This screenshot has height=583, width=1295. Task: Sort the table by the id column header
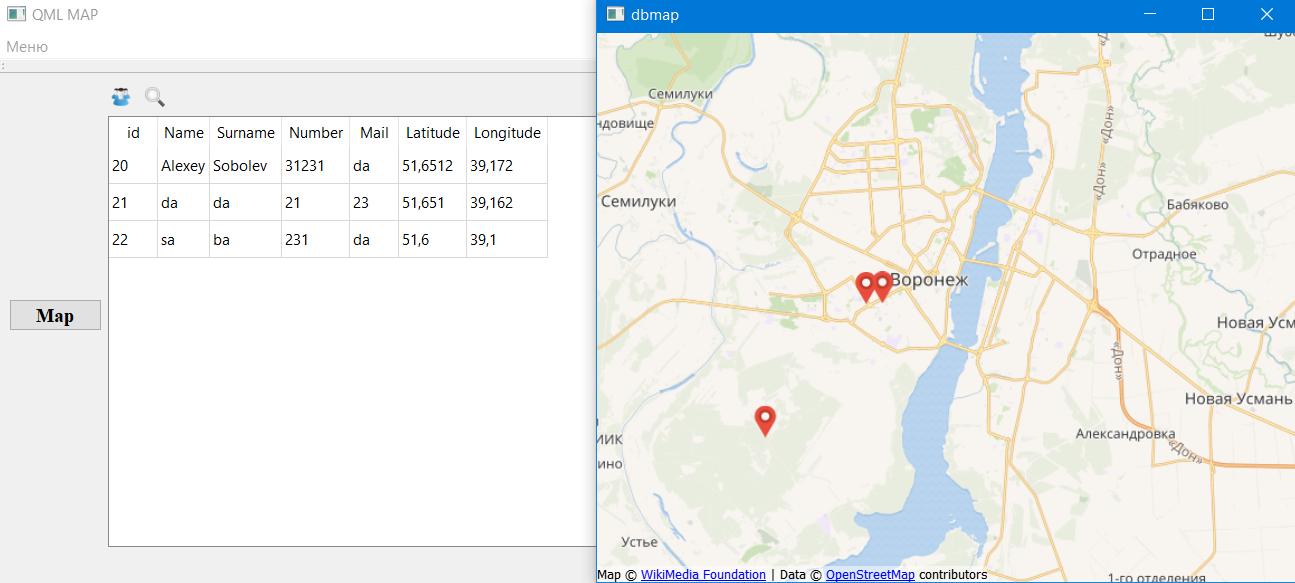point(132,132)
